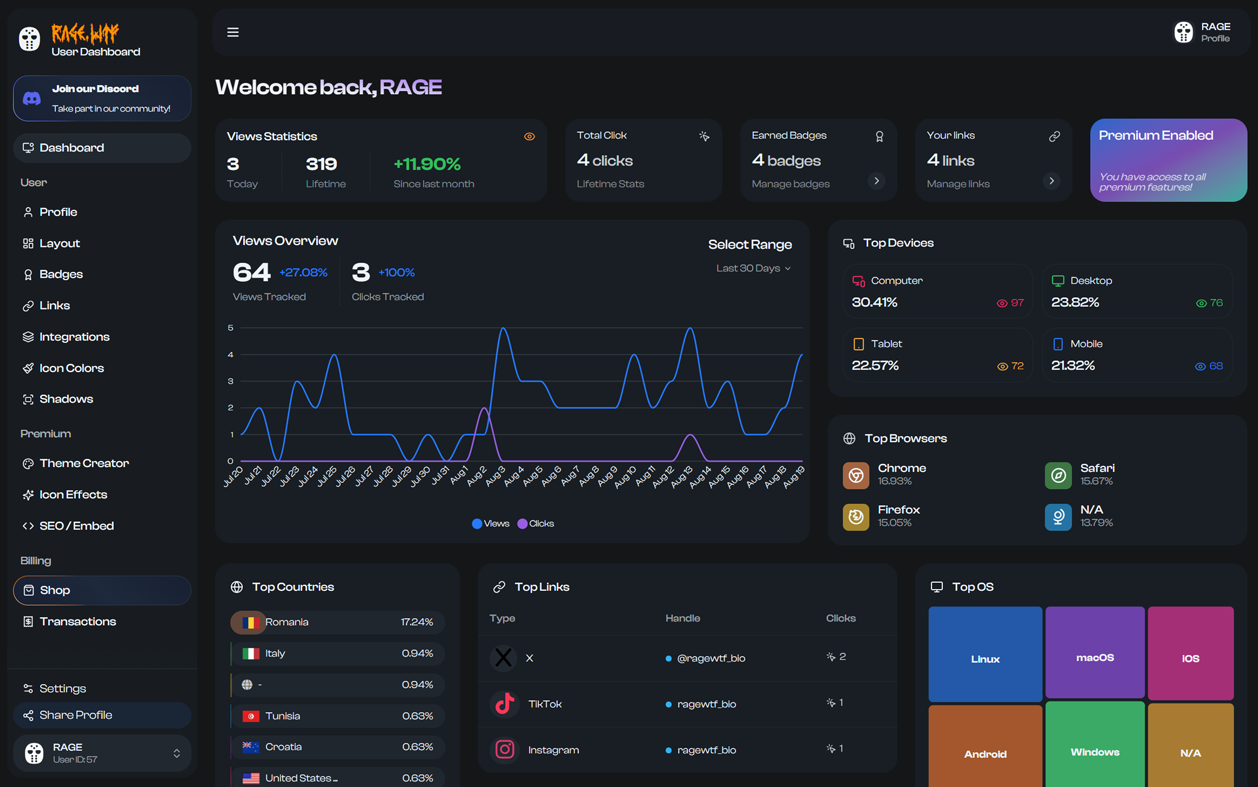1258x787 pixels.
Task: Click the Join our Discord banner
Action: pyautogui.click(x=102, y=98)
